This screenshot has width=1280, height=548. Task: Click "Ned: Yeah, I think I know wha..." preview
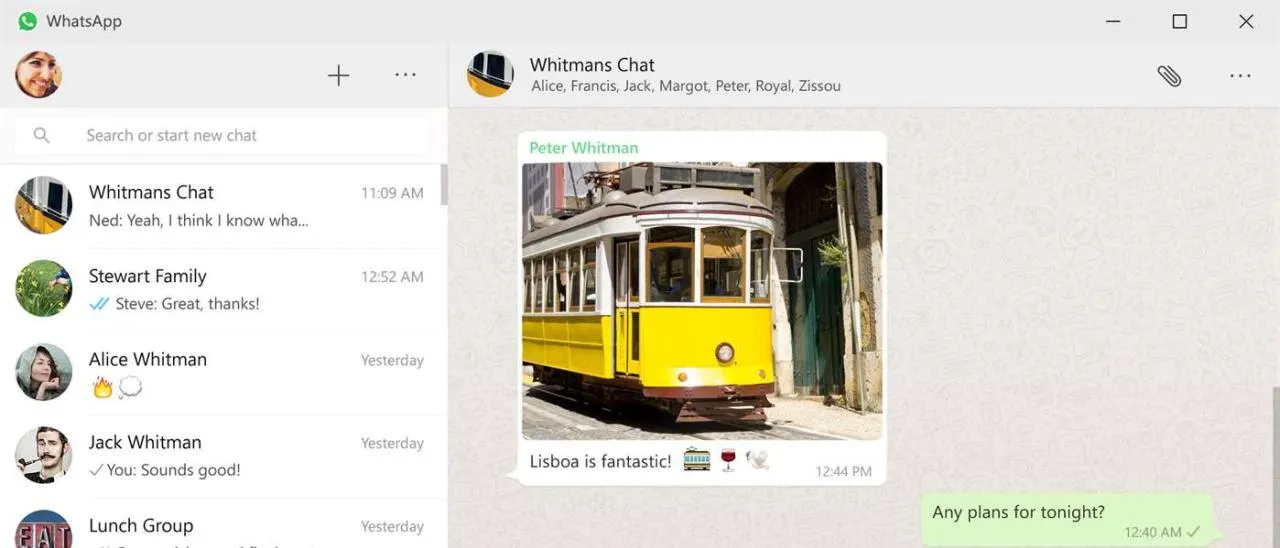(198, 221)
